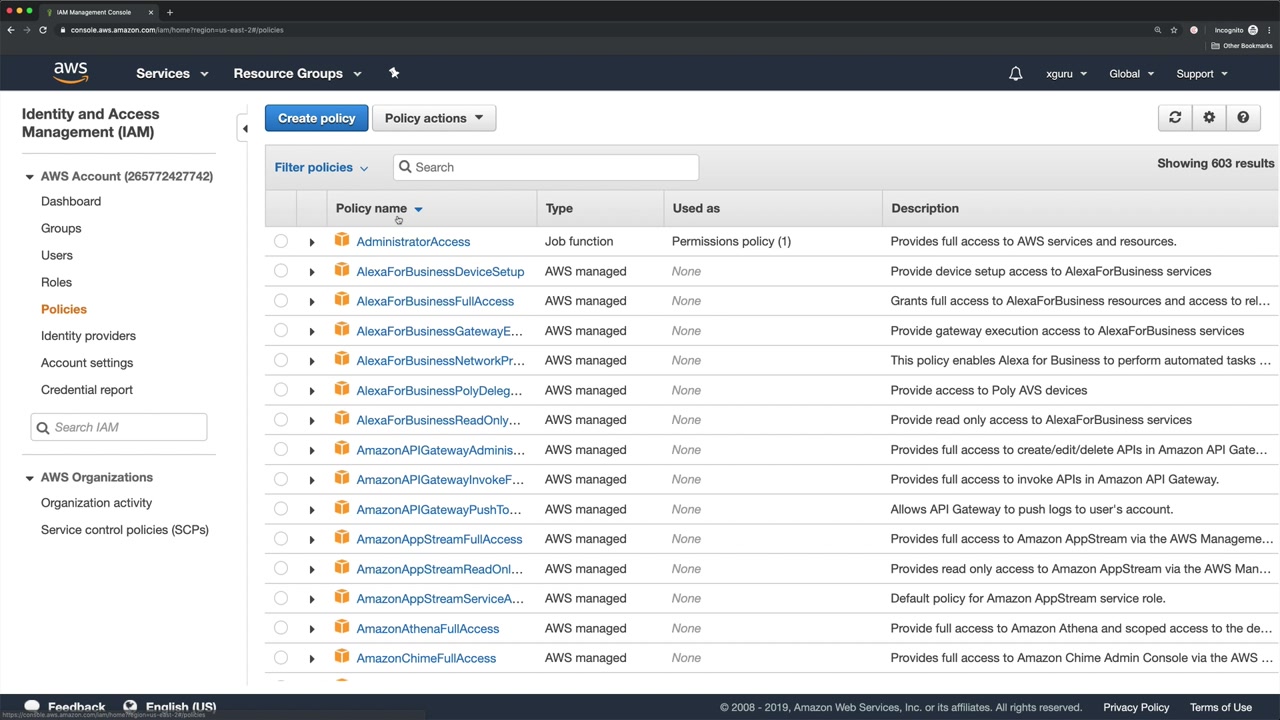Expand the Filter policies dropdown
1280x720 pixels.
click(321, 167)
